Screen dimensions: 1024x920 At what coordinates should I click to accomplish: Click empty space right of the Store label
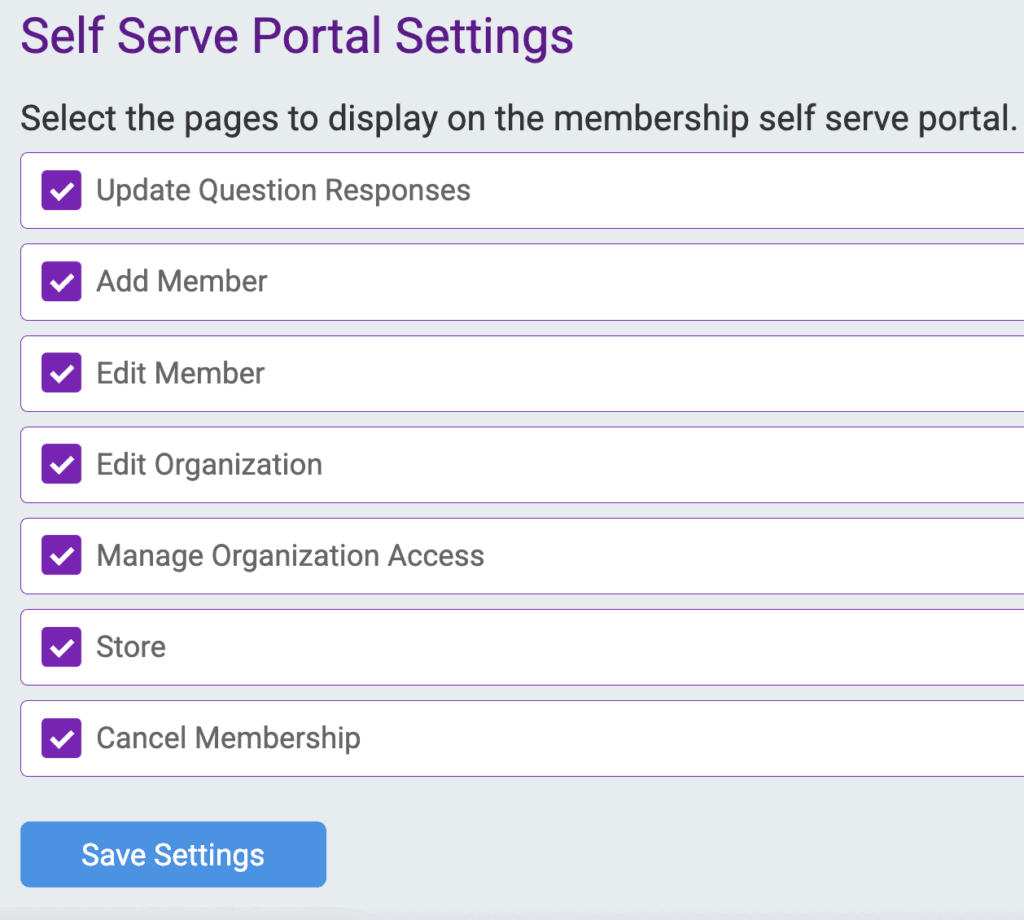[x=600, y=647]
